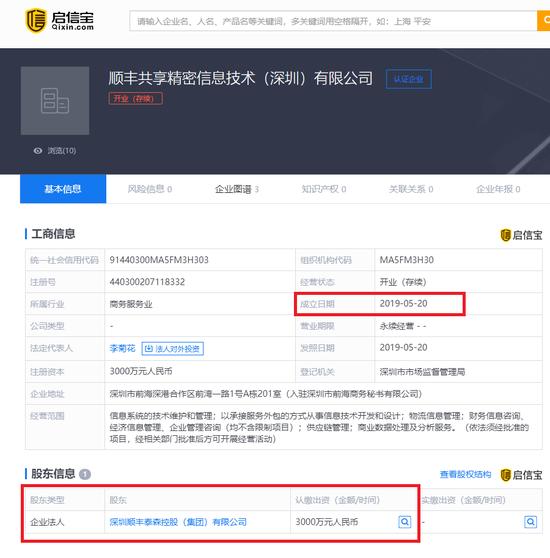Click the eye views counter icon
This screenshot has height=558, width=550.
[x=38, y=151]
